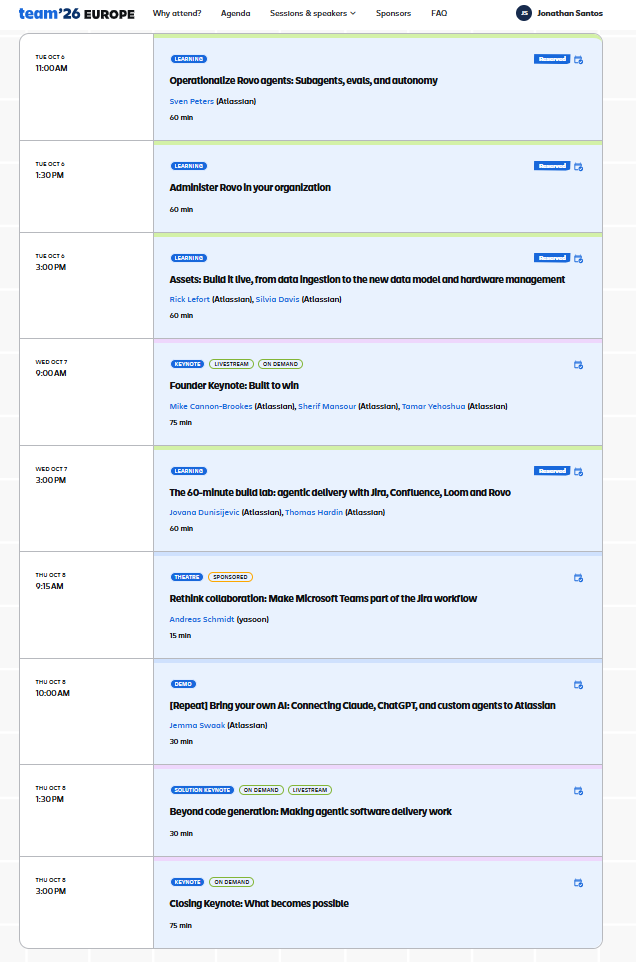
Task: Open speaker Jemma Swaak link
Action: pyautogui.click(x=197, y=725)
